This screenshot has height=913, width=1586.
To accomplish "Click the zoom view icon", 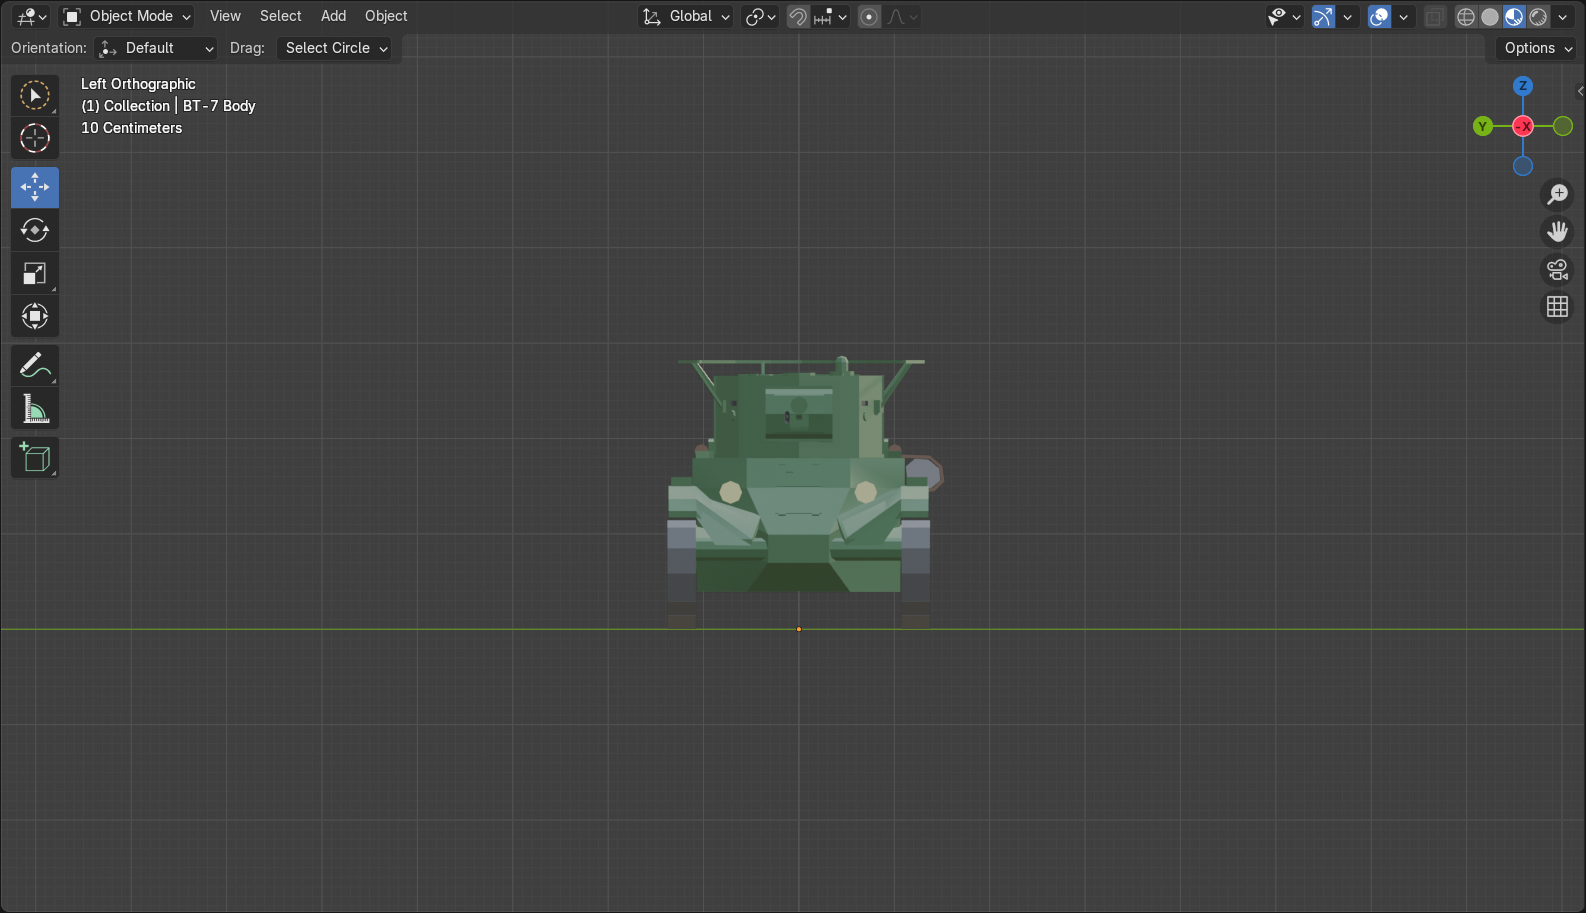I will [1558, 194].
